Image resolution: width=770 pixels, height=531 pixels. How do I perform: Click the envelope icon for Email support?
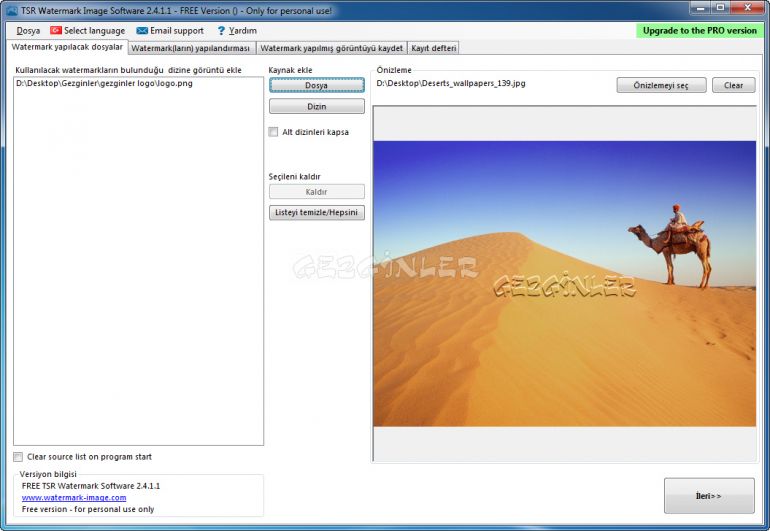[142, 31]
